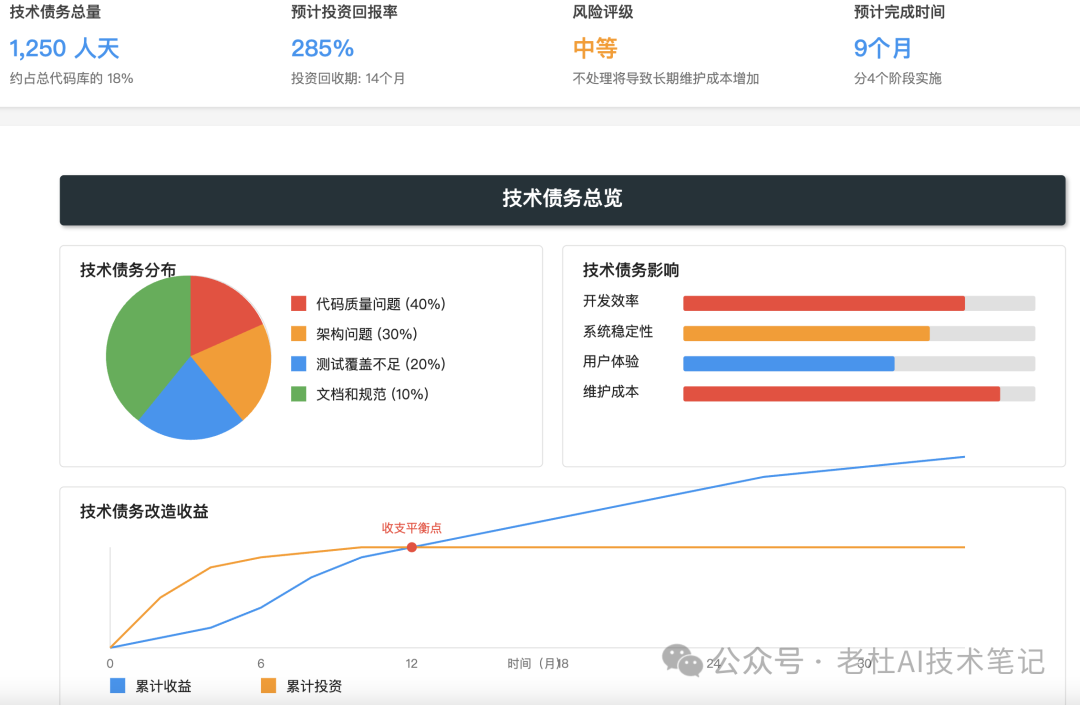Click the 文档和规范 (10%) legend text
Viewport: 1080px width, 705px height.
[x=372, y=394]
